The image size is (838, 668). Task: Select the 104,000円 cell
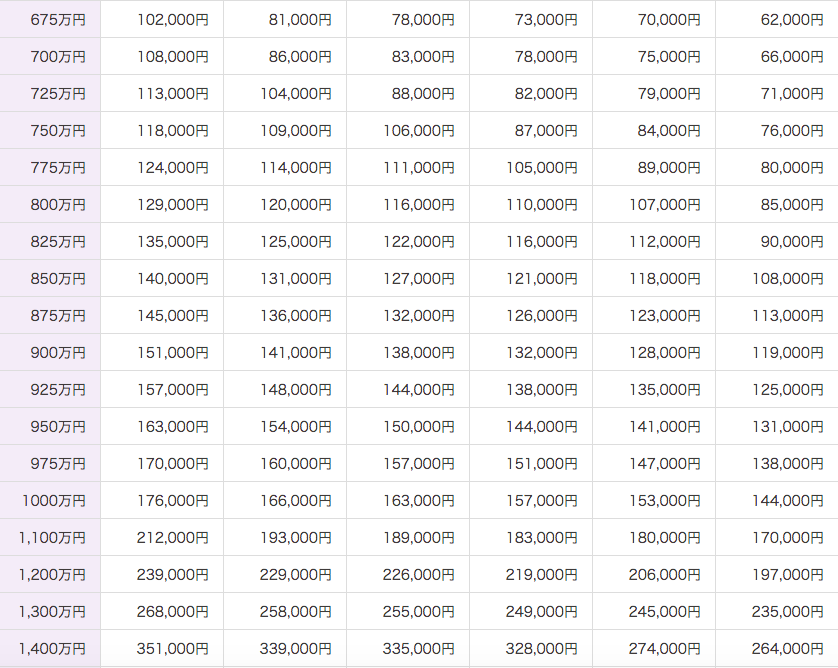point(285,94)
